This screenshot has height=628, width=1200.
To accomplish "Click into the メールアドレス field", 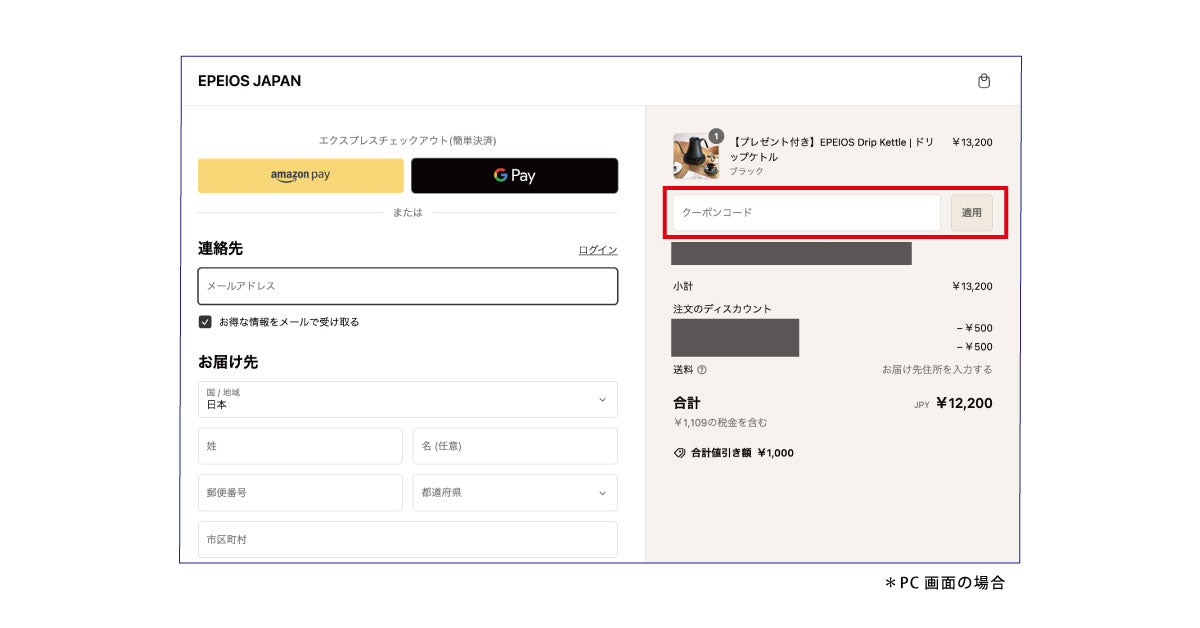I will click(x=408, y=286).
